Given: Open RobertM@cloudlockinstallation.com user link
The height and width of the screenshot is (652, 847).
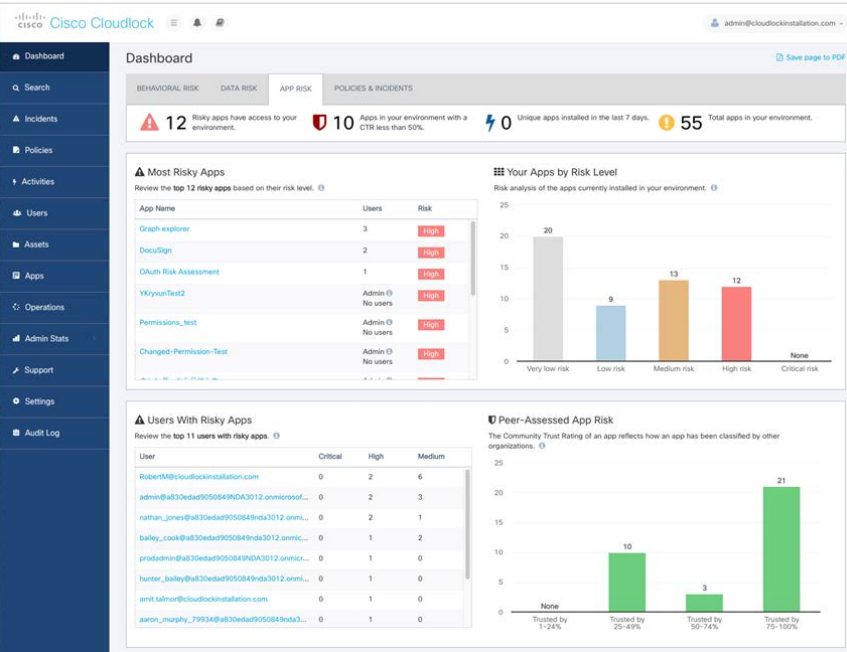Looking at the screenshot, I should [x=199, y=477].
